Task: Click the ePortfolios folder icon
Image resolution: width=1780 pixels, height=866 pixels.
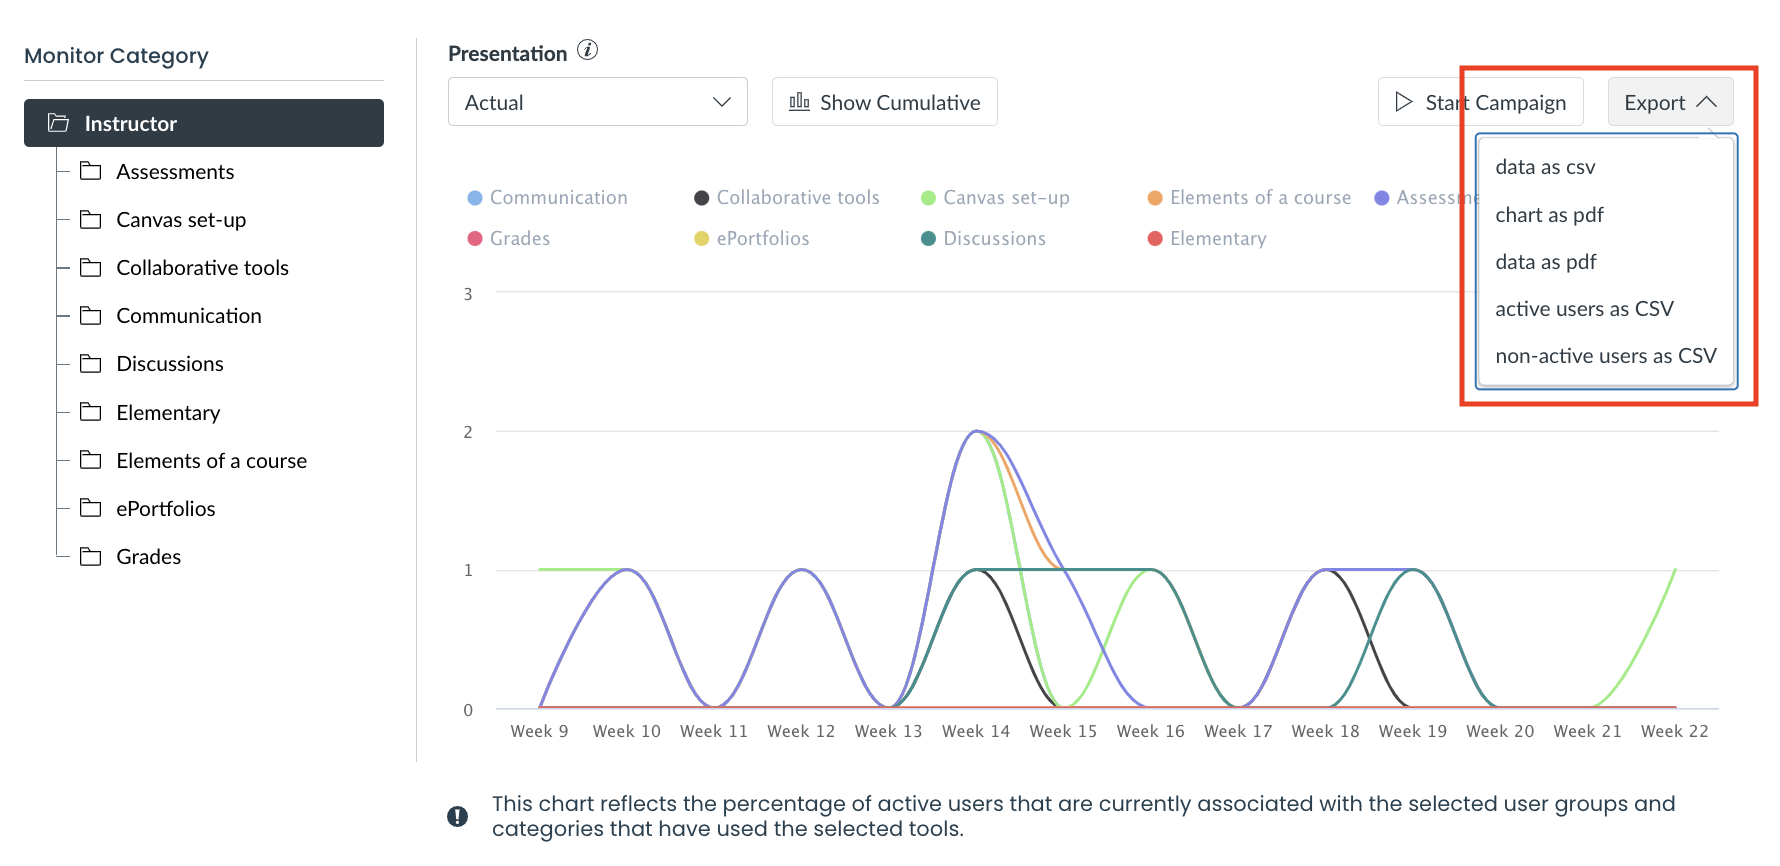Action: tap(91, 508)
